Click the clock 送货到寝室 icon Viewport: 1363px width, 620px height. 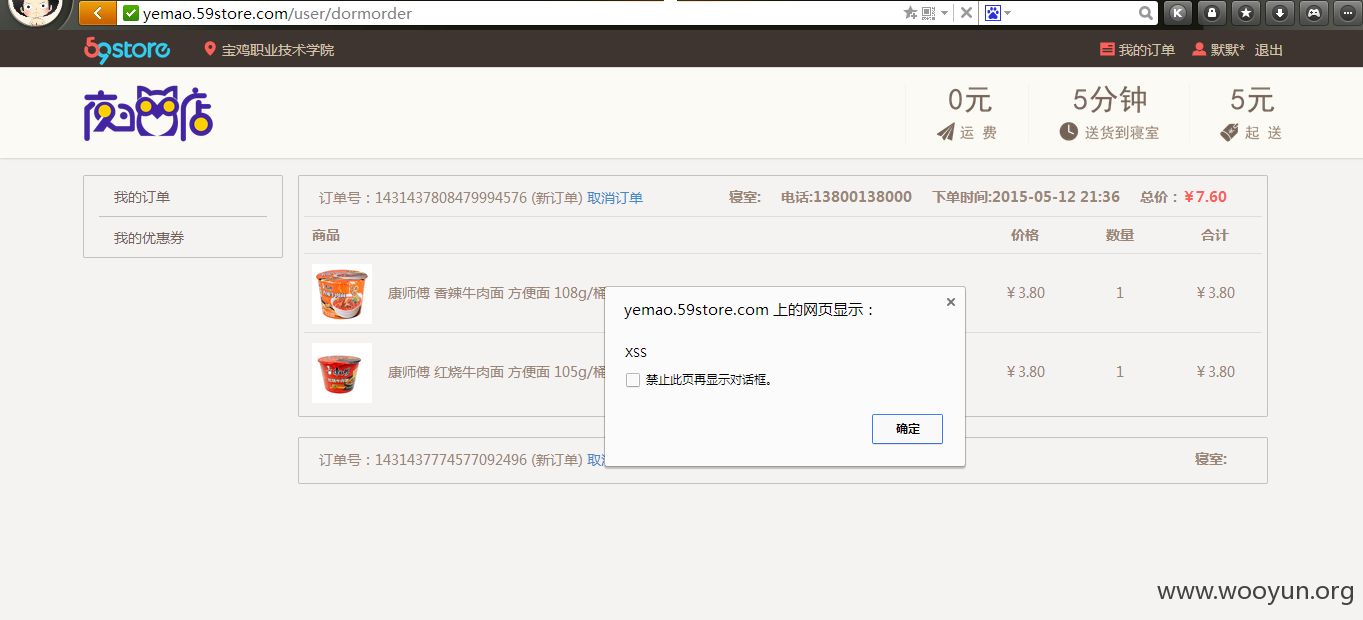(1069, 132)
